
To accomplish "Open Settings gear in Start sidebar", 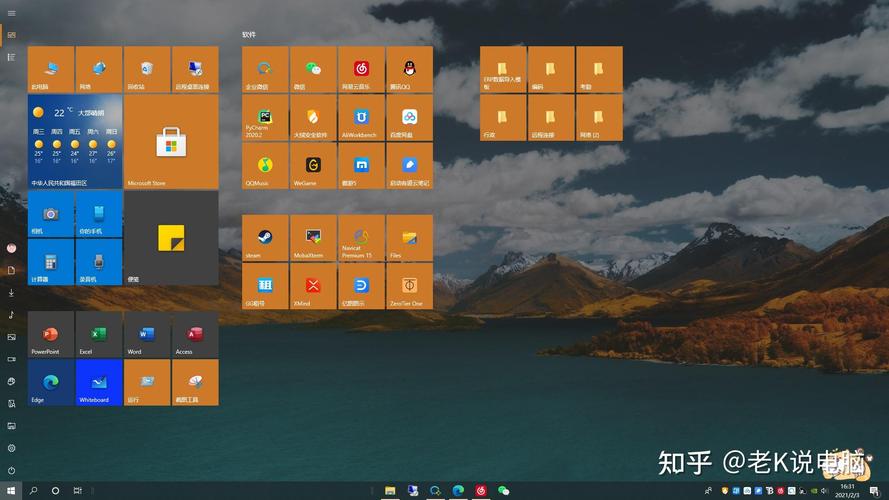I will [11, 448].
